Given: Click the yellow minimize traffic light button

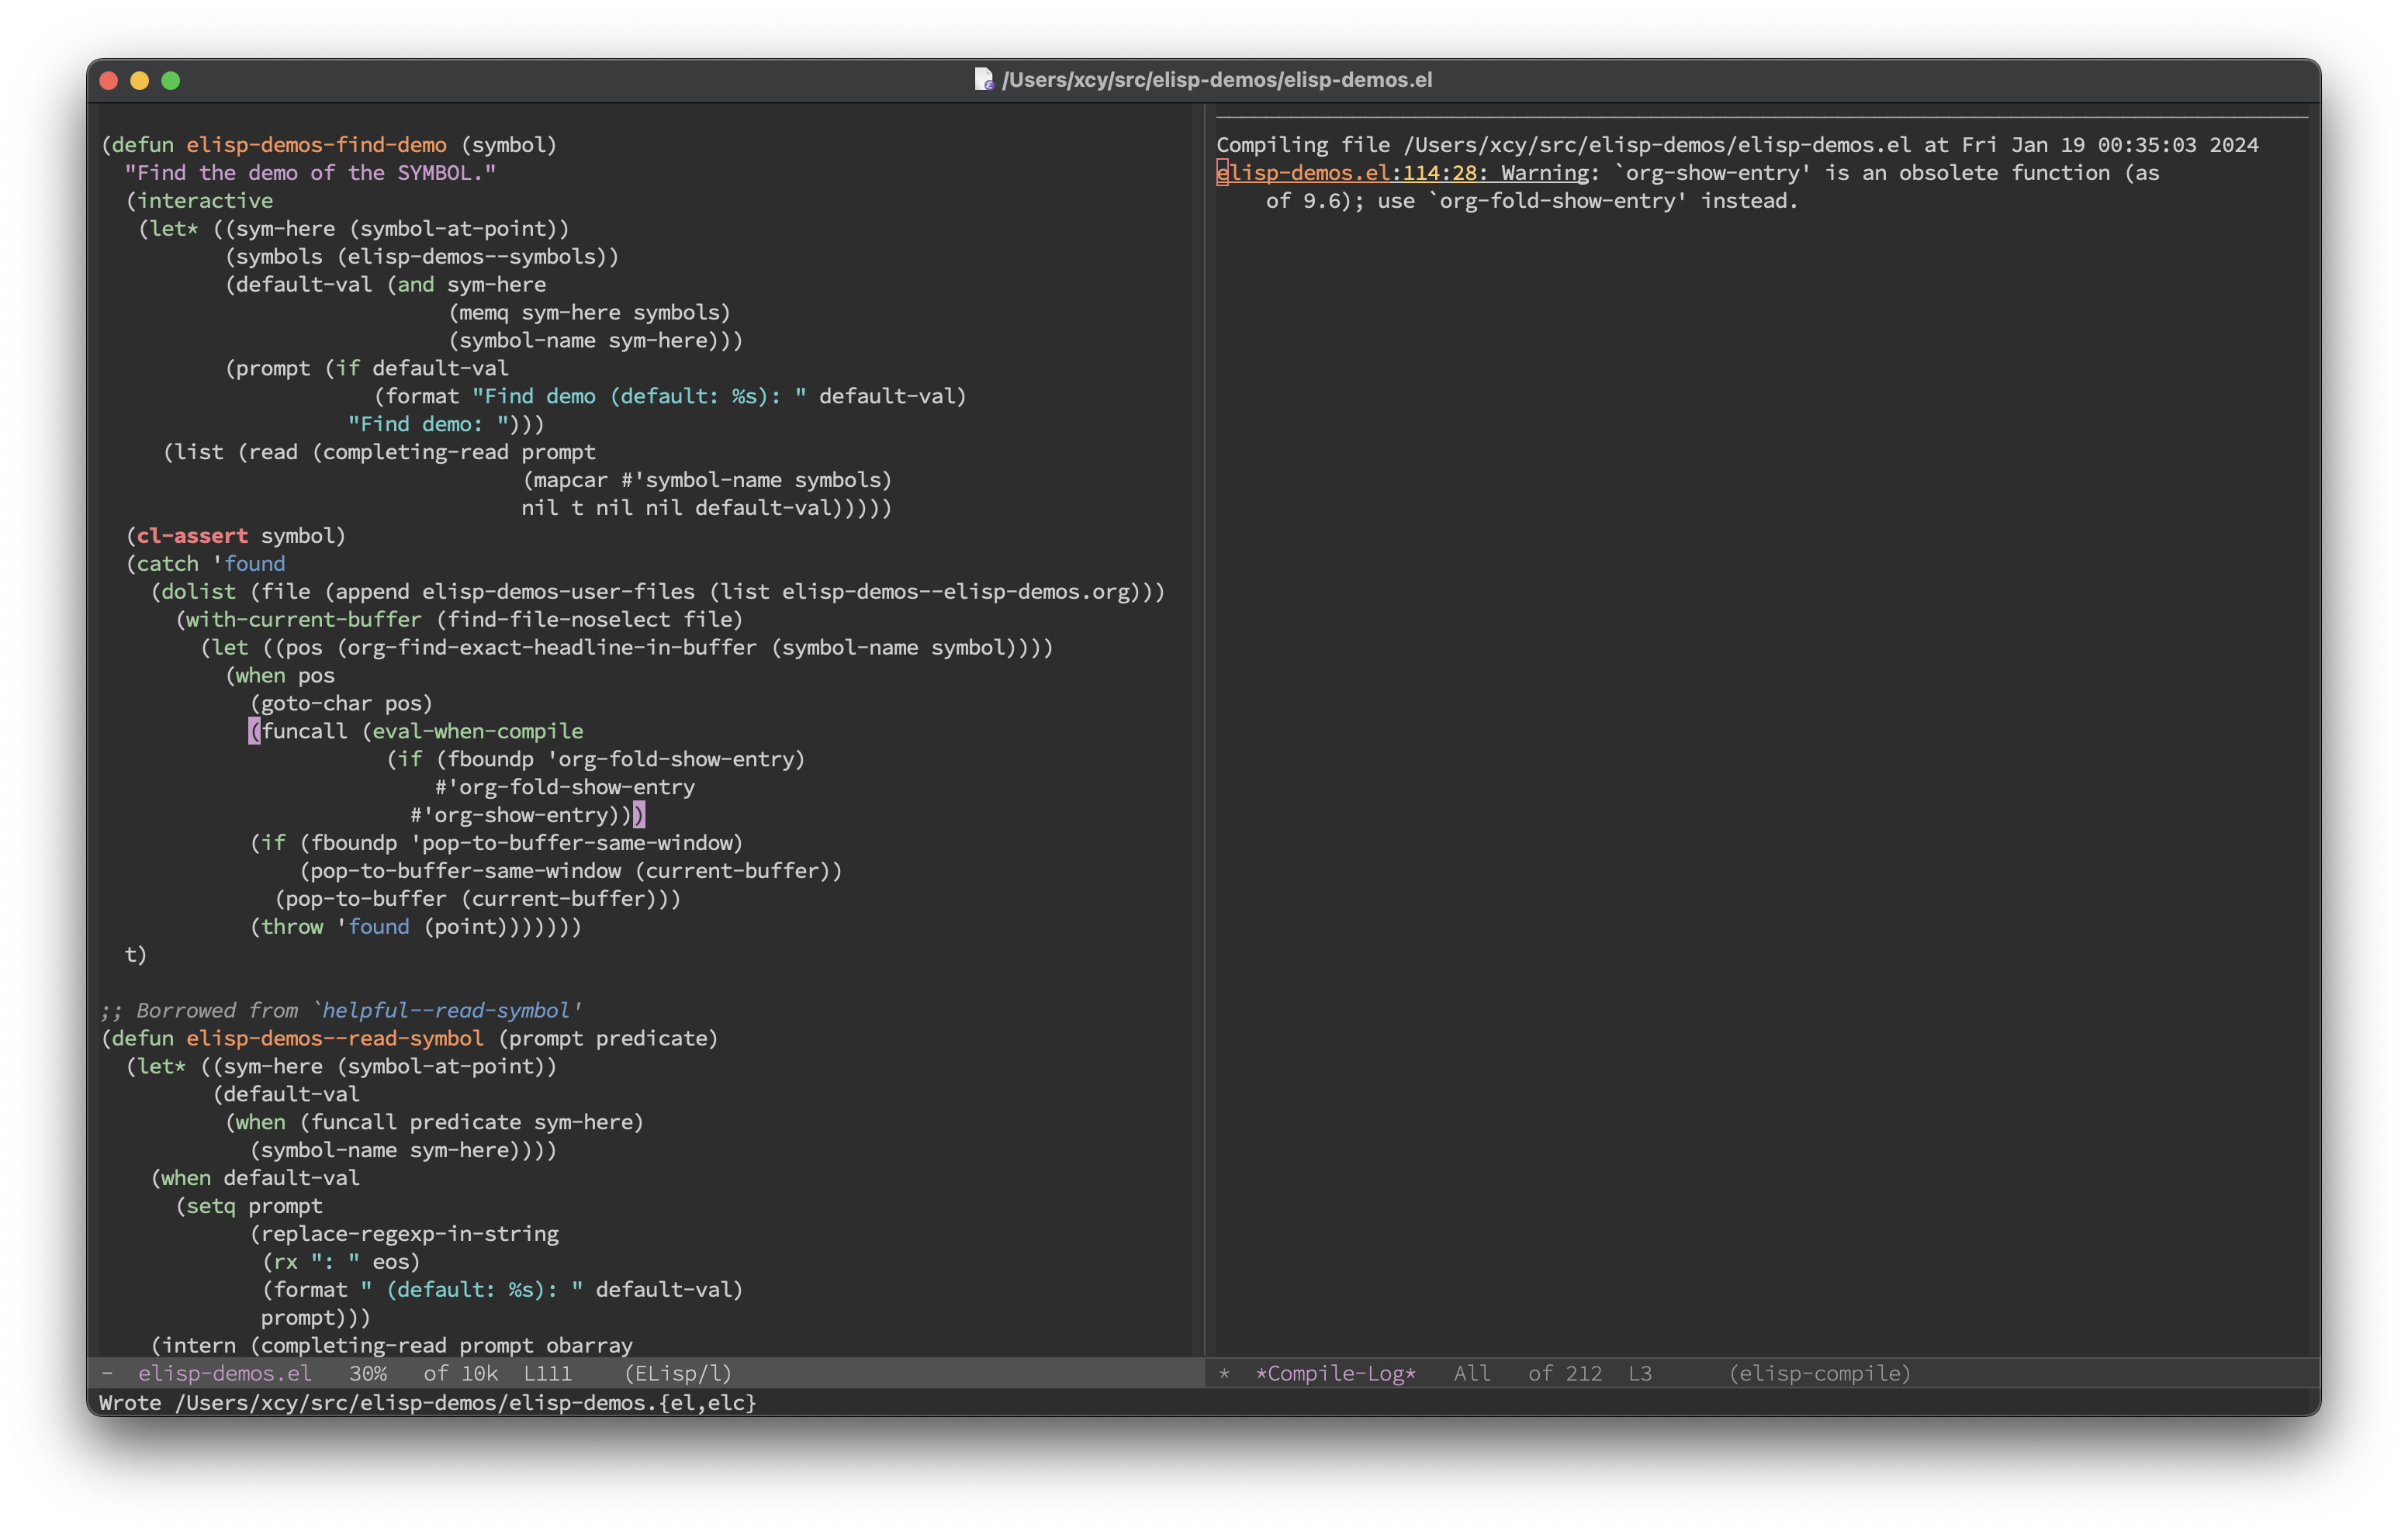Looking at the screenshot, I should click(140, 80).
